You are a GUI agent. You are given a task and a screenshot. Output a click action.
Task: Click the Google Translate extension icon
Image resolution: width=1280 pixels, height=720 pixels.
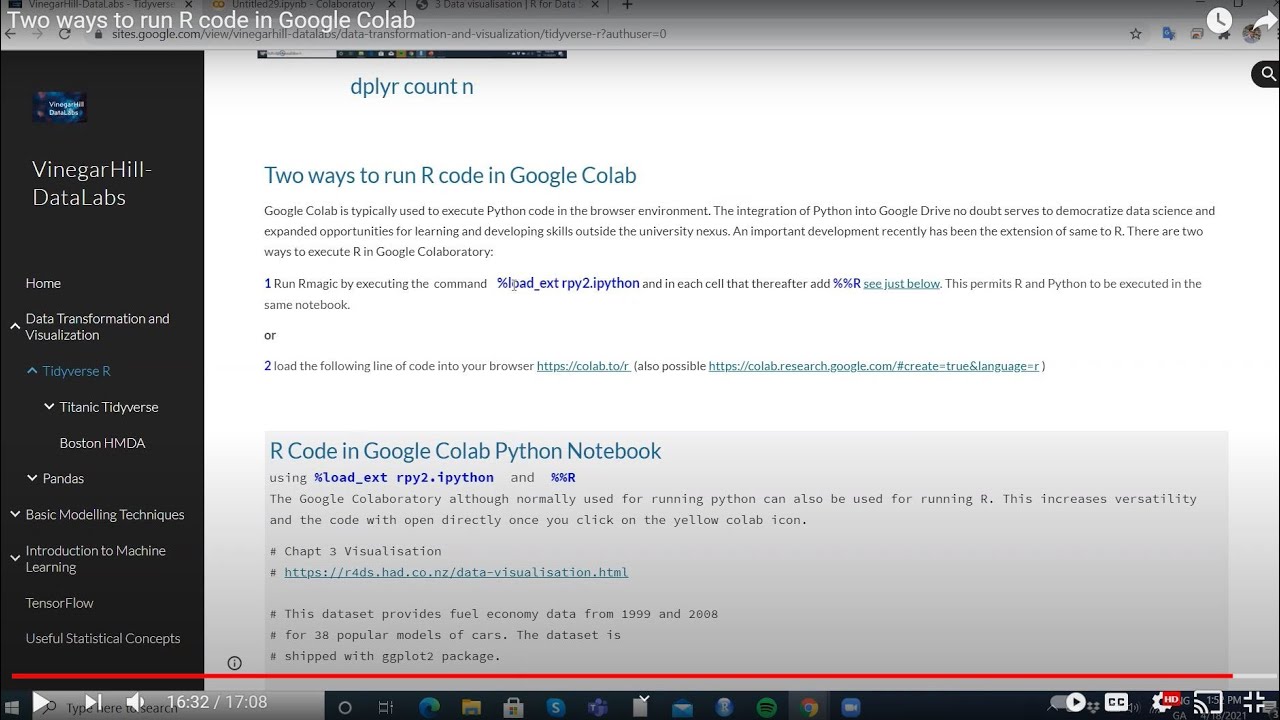tap(1168, 34)
